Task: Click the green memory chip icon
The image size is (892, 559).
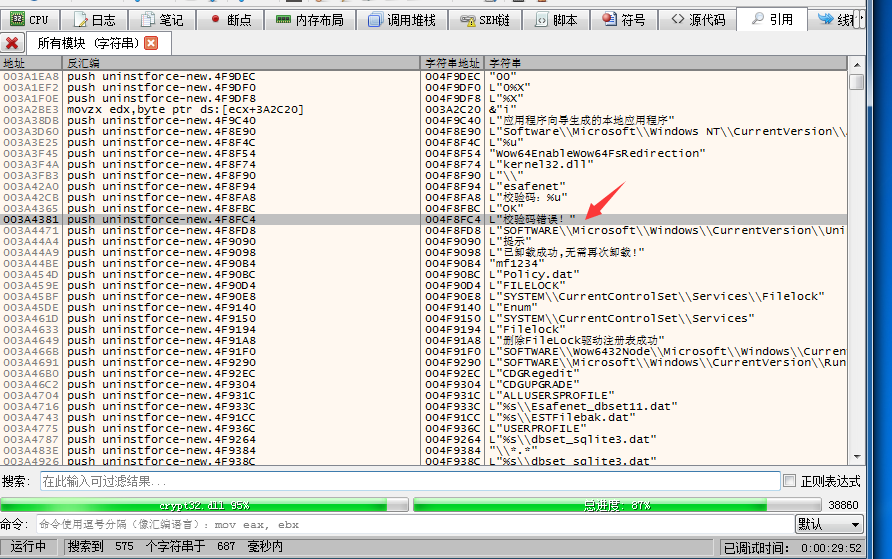Action: pyautogui.click(x=283, y=20)
